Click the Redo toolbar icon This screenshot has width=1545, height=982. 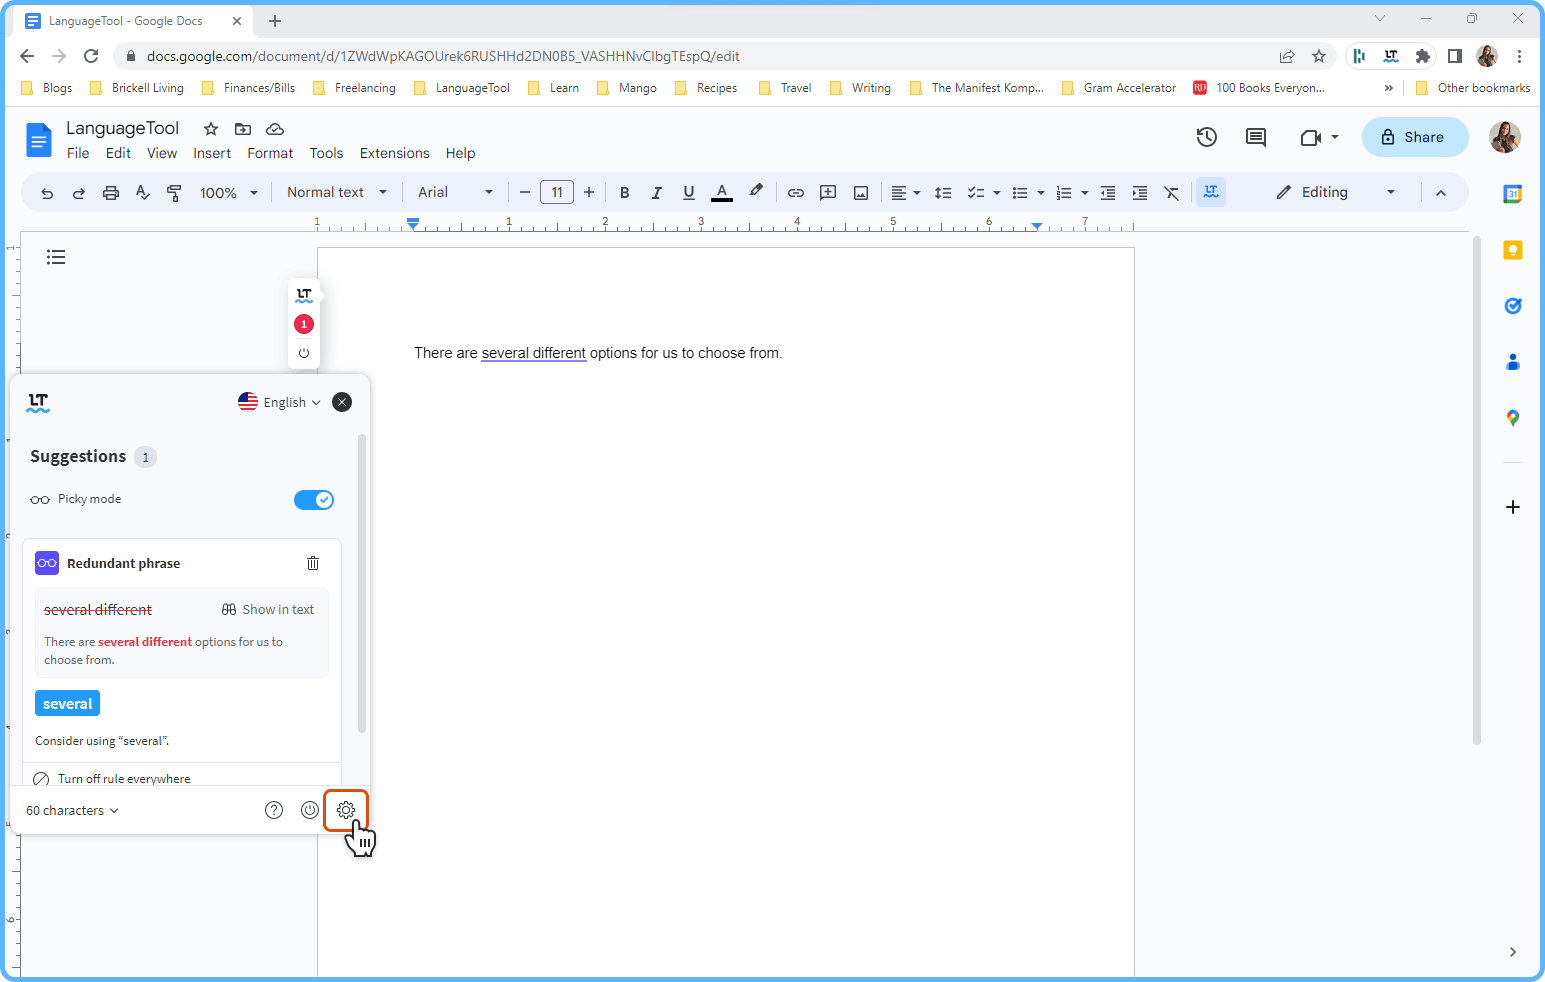(x=79, y=193)
